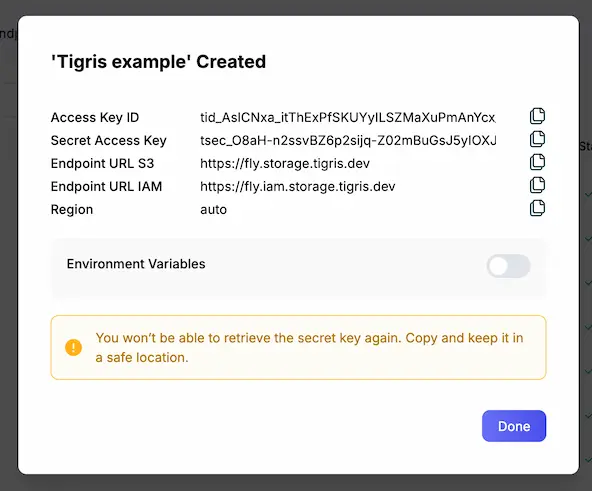Copy the Region value
The width and height of the screenshot is (592, 491).
tap(537, 208)
